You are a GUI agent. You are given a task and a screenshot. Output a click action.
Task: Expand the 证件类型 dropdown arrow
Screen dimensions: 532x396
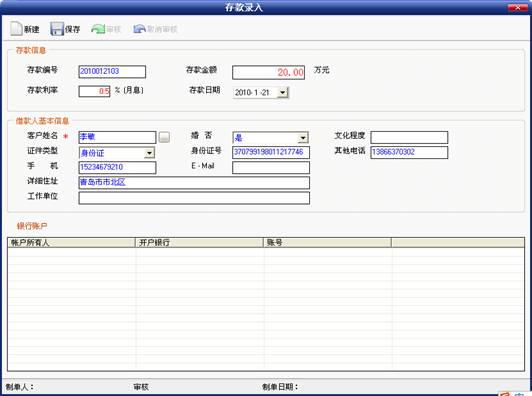coord(149,153)
